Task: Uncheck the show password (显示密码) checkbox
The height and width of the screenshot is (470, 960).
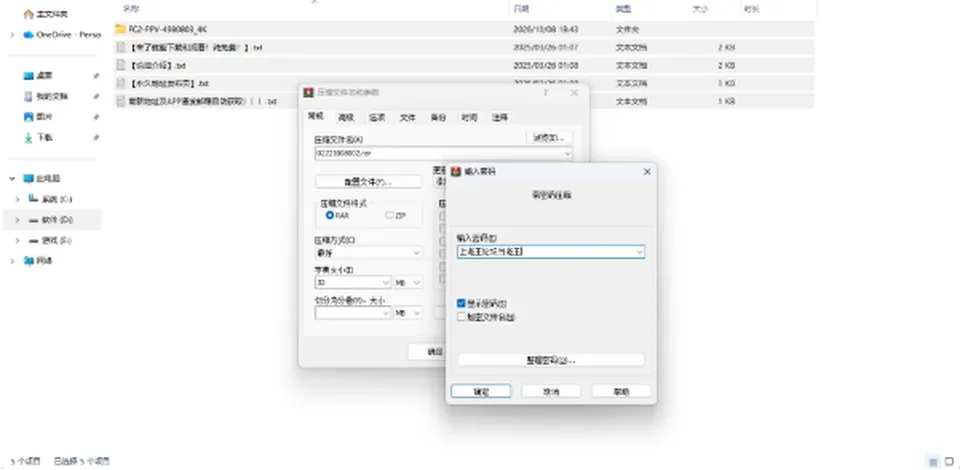Action: (462, 304)
